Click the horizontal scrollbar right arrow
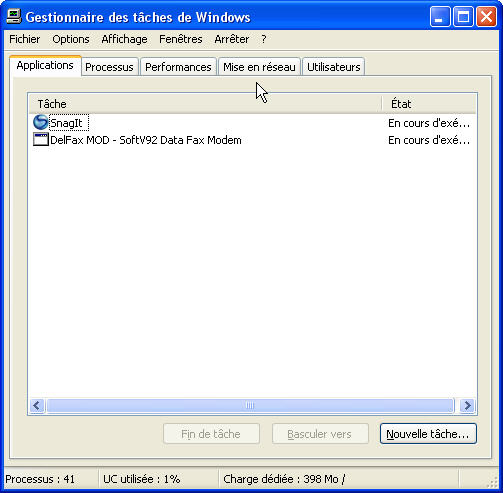The image size is (503, 493). [x=467, y=406]
